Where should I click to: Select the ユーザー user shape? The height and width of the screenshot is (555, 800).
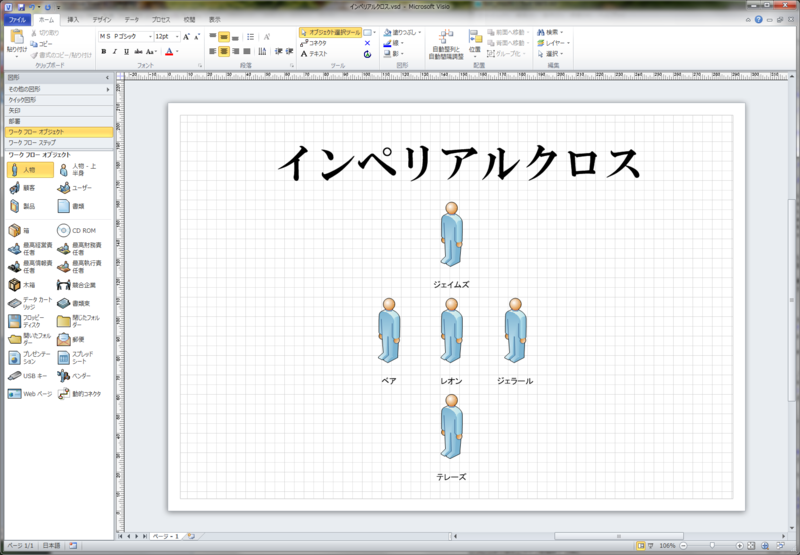[x=75, y=188]
